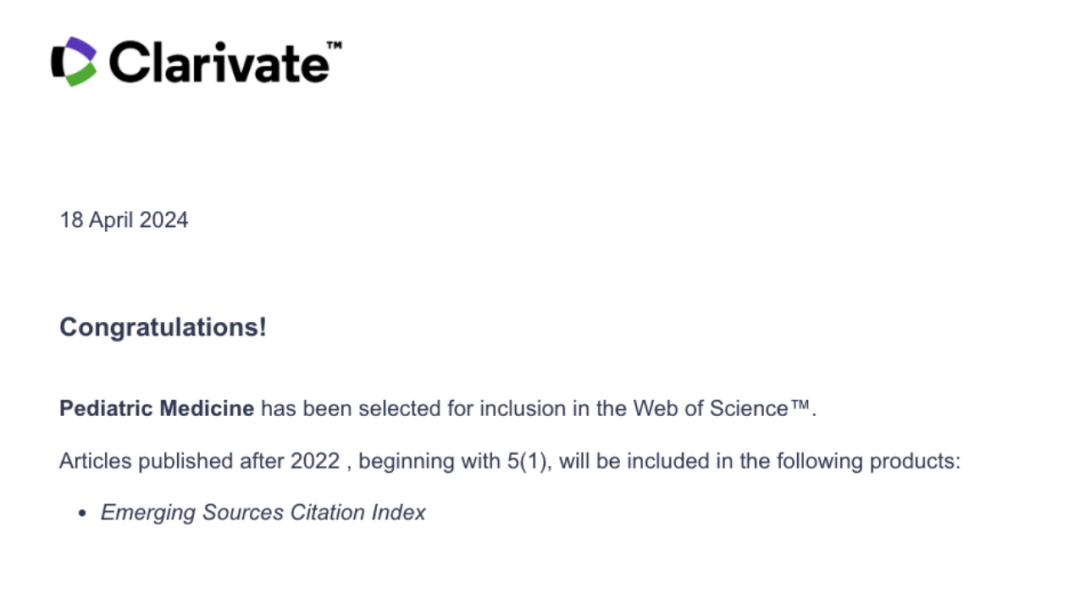
Task: Click the year 2022 in the sentence
Action: coord(315,461)
